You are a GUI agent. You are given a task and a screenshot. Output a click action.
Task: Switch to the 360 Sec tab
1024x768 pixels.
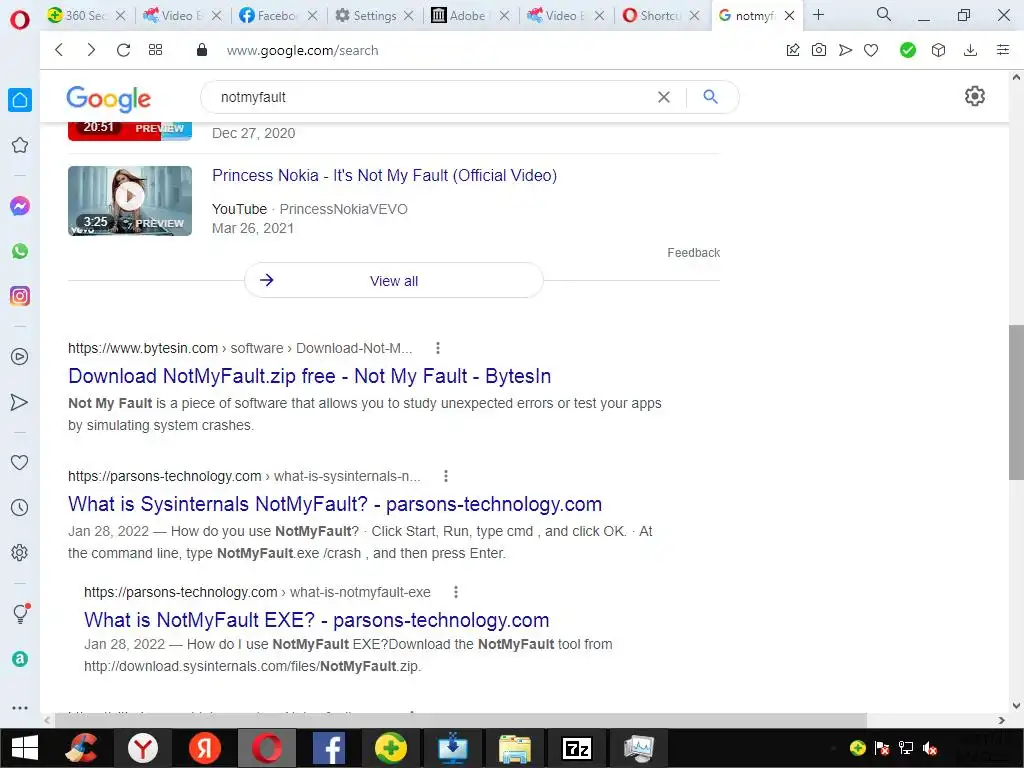point(77,15)
